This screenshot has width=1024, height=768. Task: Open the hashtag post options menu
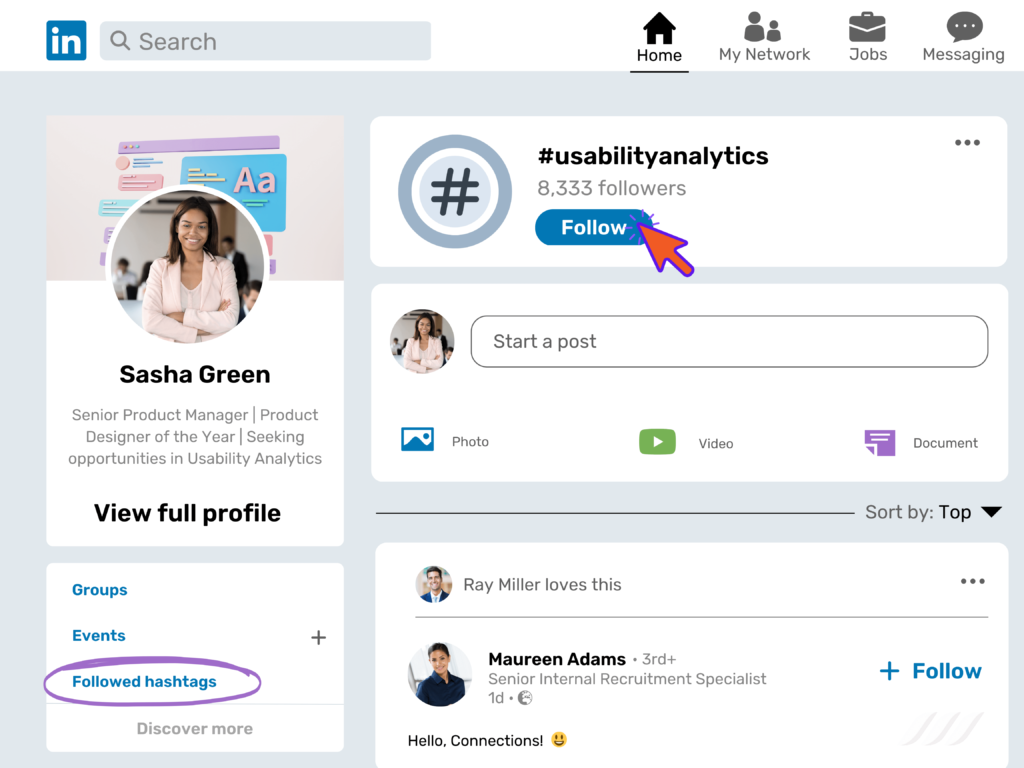[967, 142]
